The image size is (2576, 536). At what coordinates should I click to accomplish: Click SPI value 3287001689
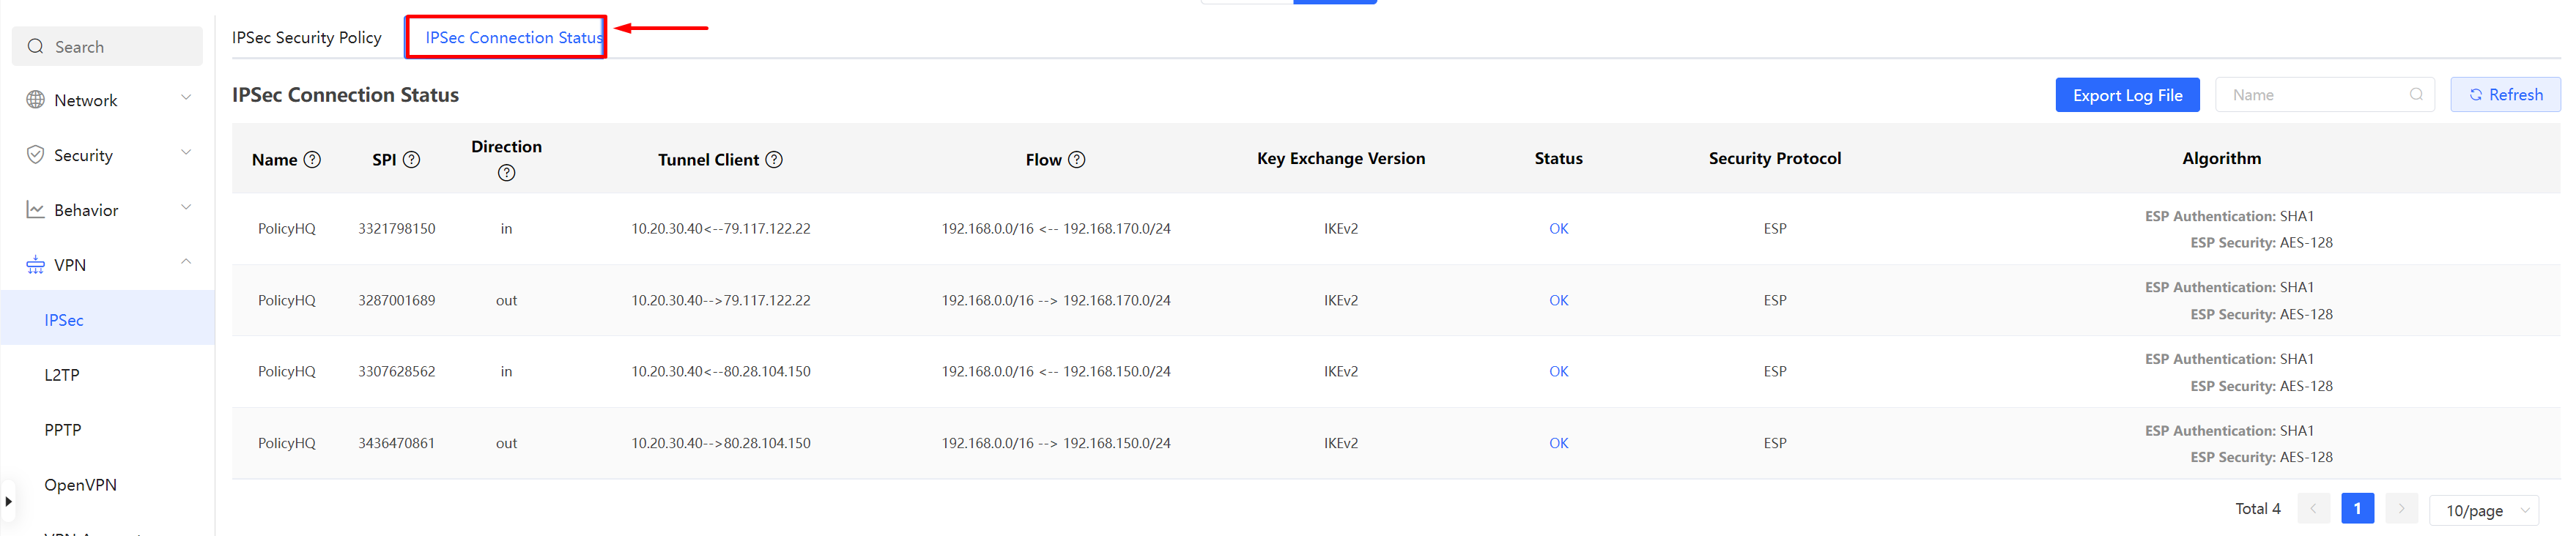coord(397,301)
